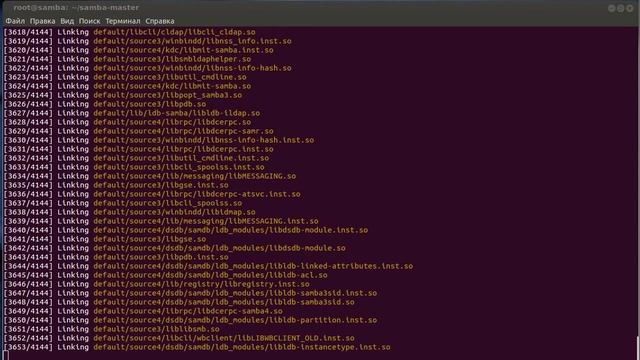Click line [3636/4144] libdcerpc-atsvc.inst.so
Screen dimensions: 640x360
tap(152, 194)
